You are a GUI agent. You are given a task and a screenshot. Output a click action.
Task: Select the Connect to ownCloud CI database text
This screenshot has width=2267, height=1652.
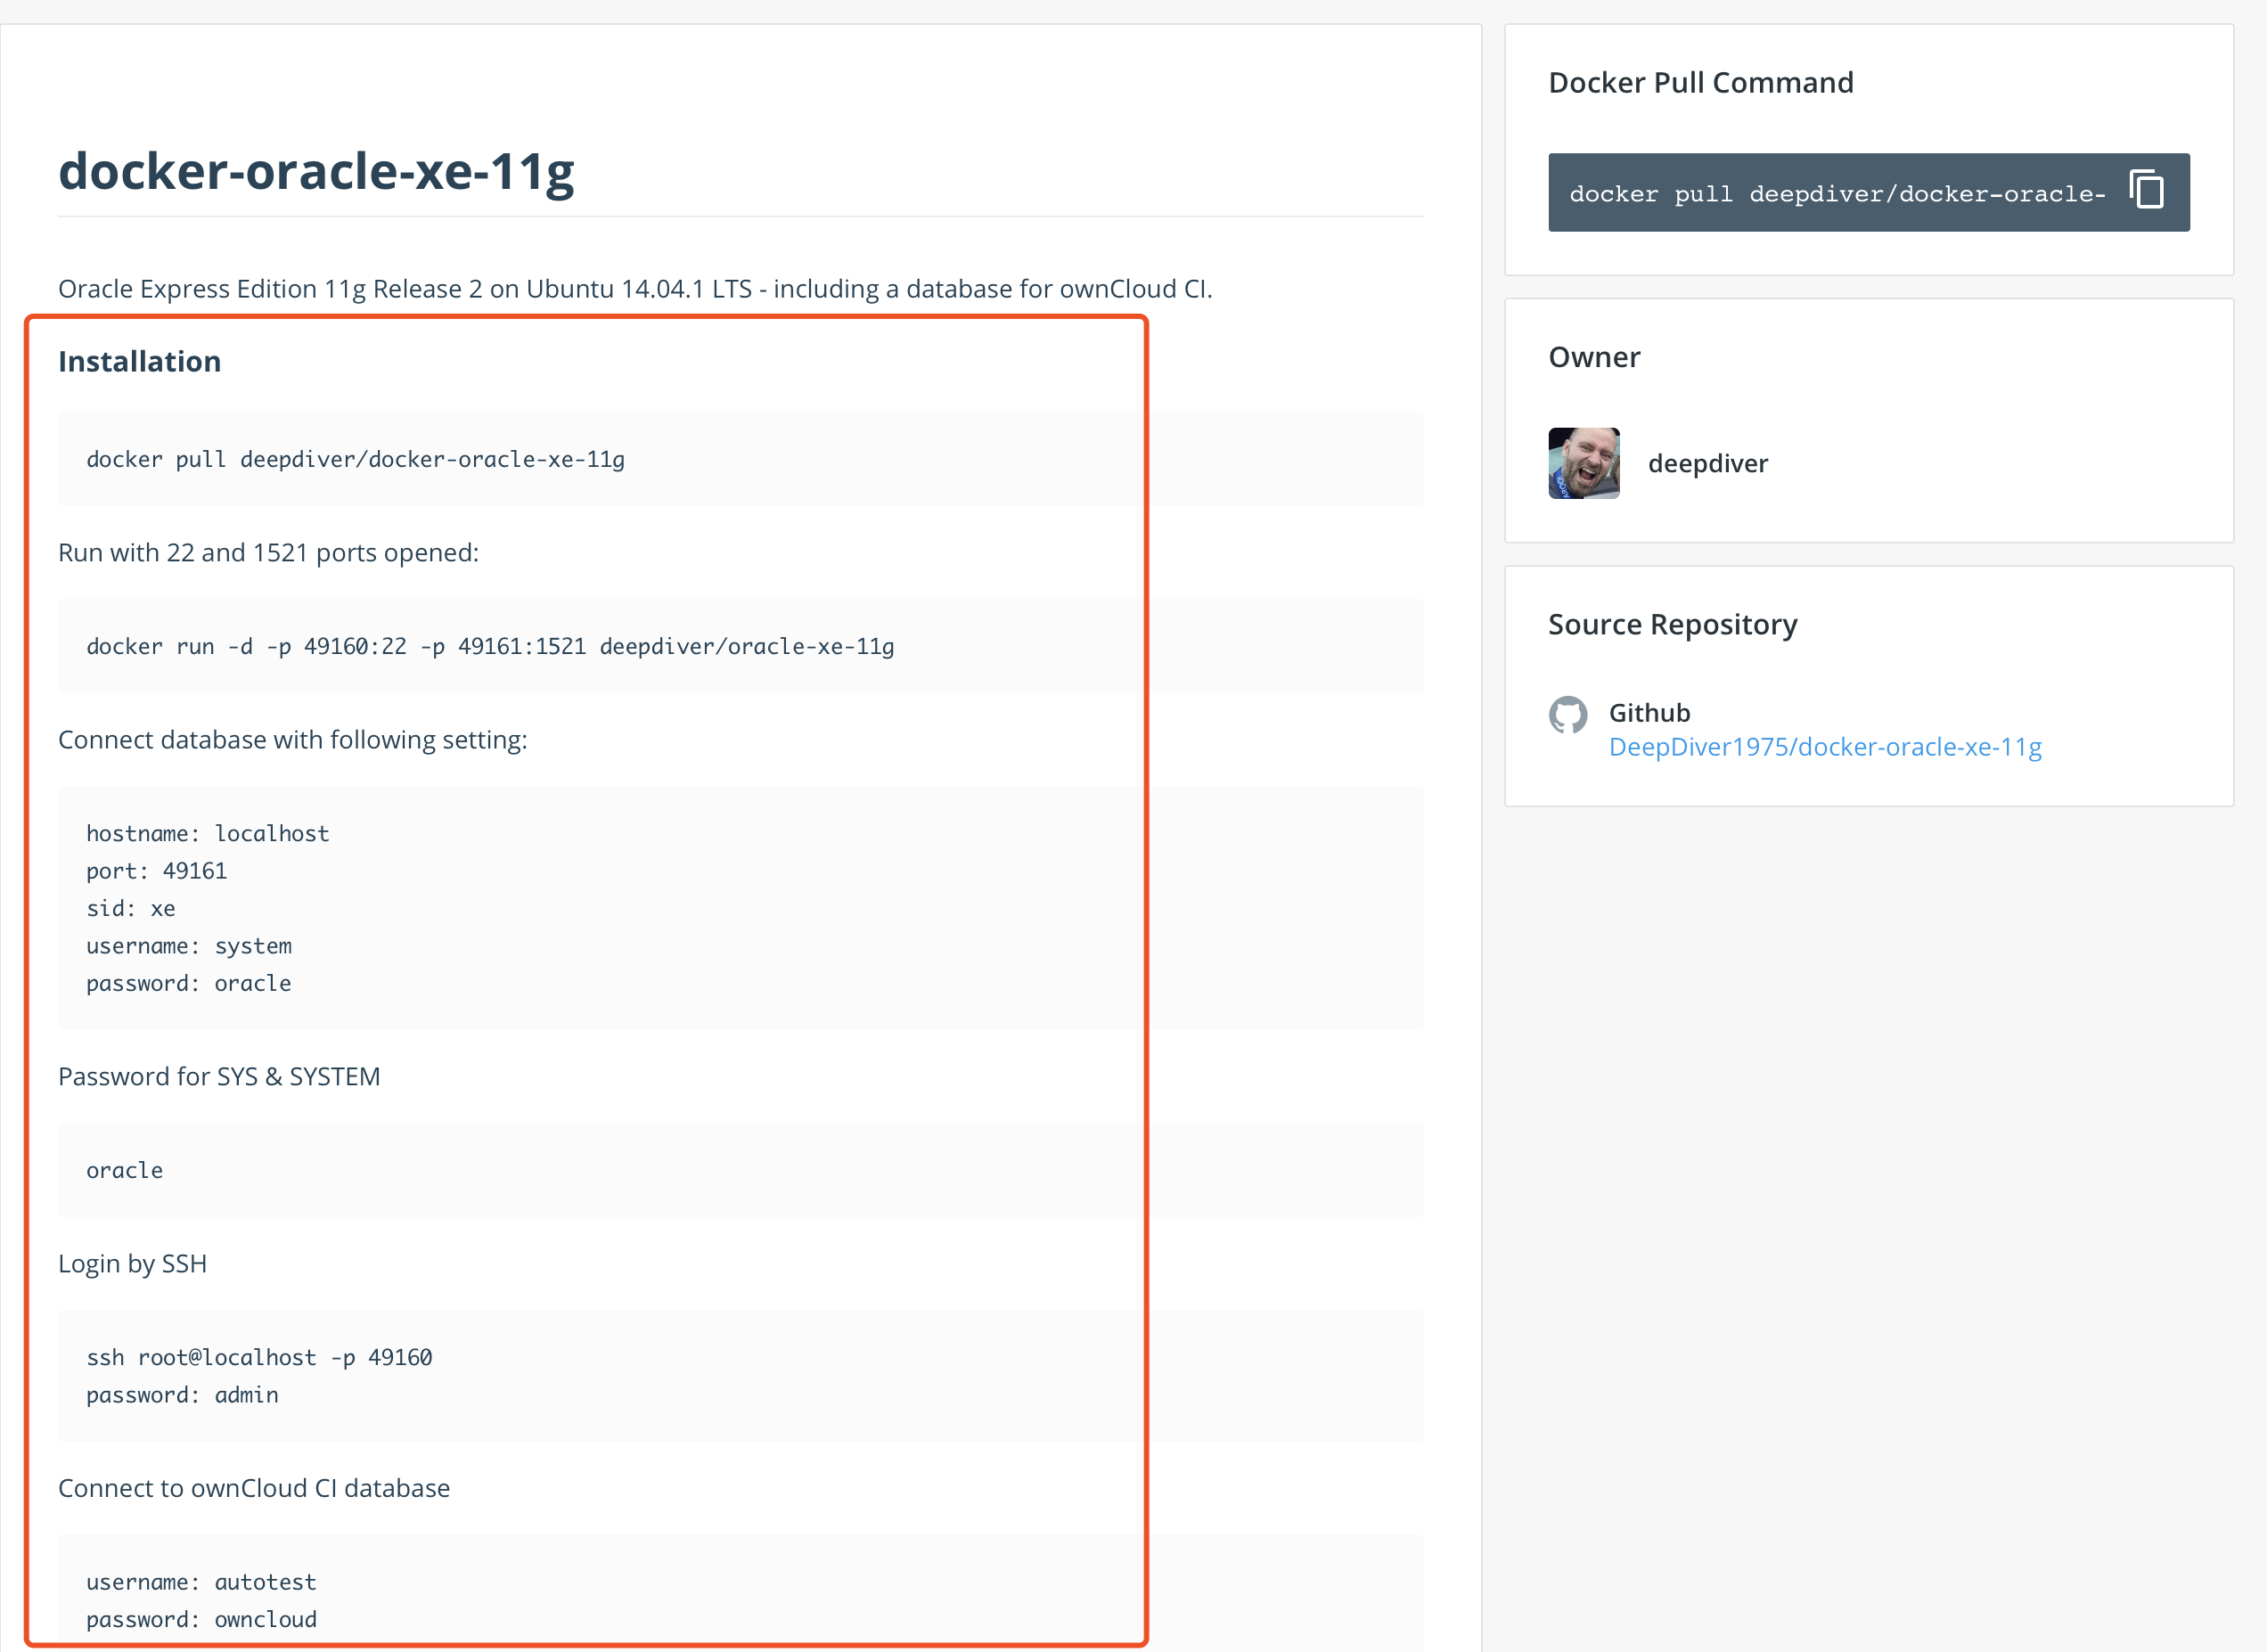[x=254, y=1487]
